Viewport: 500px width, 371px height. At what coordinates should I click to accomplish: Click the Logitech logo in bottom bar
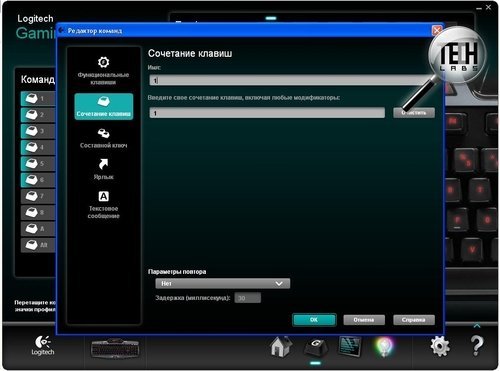[x=43, y=345]
